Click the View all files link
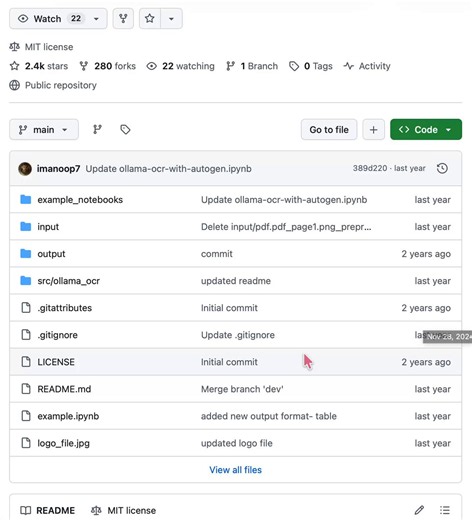This screenshot has height=520, width=472. click(x=236, y=470)
